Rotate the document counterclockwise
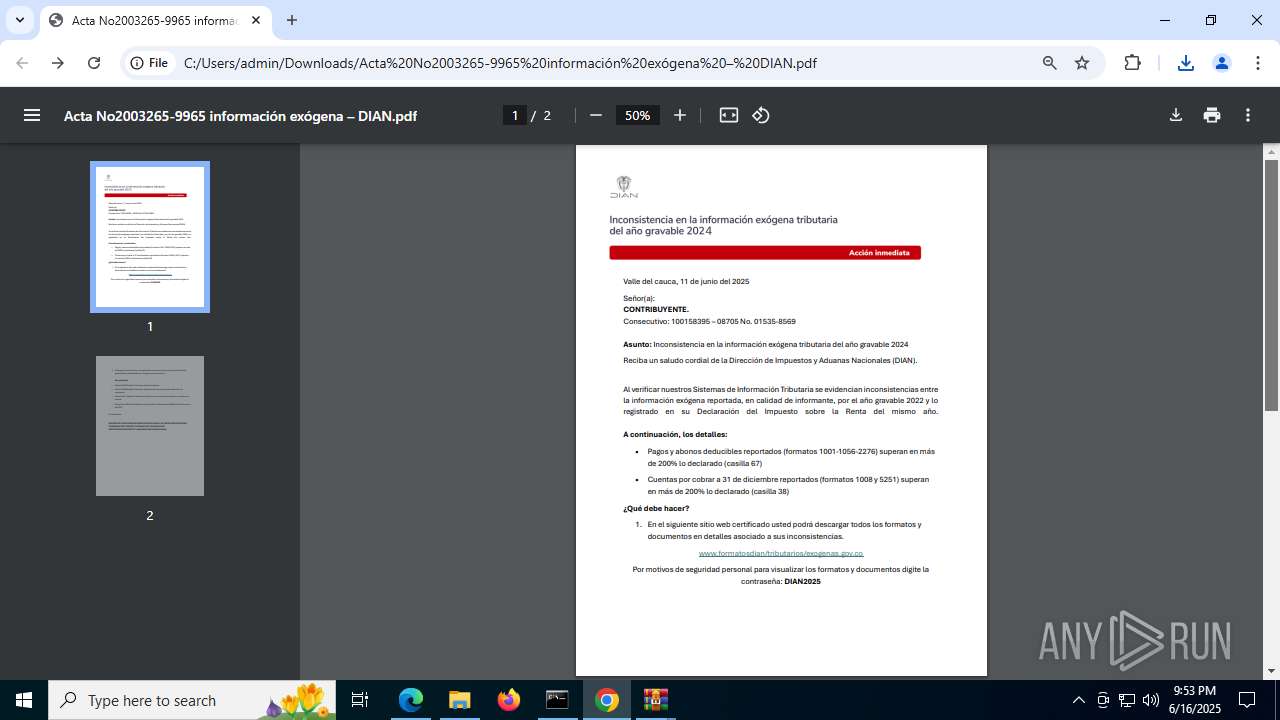Screen dimensions: 1280x720 [761, 115]
